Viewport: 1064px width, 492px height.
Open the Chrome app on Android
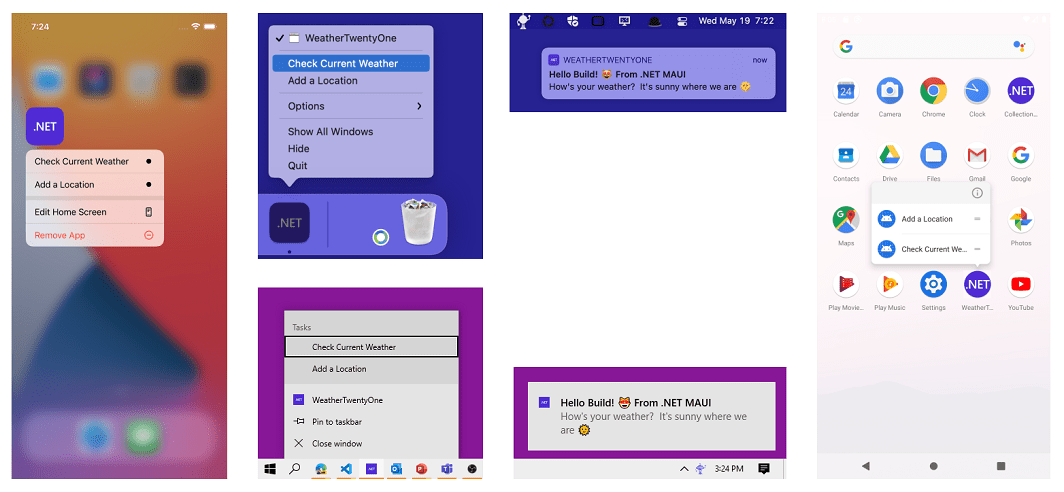(x=933, y=91)
